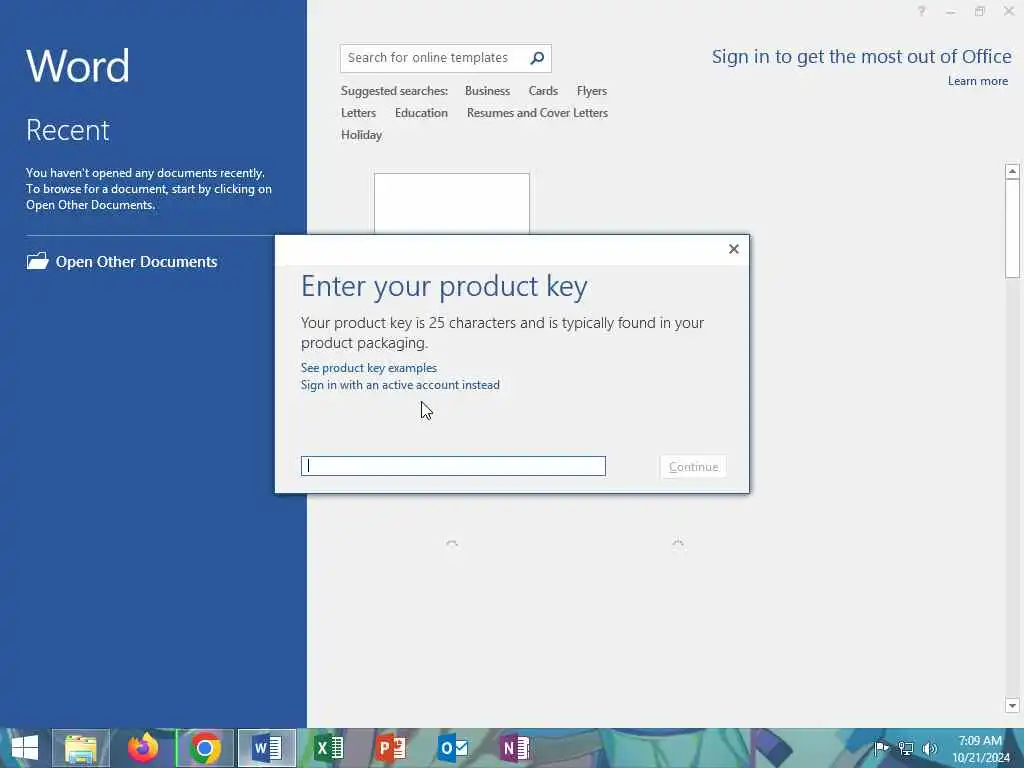Select Word icon in taskbar

[x=266, y=748]
